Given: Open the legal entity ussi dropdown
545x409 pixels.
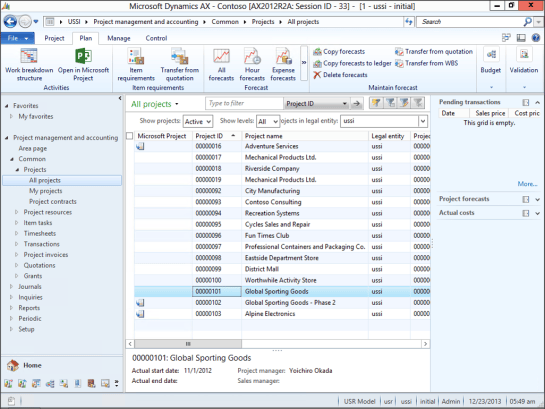Looking at the screenshot, I should [x=423, y=121].
